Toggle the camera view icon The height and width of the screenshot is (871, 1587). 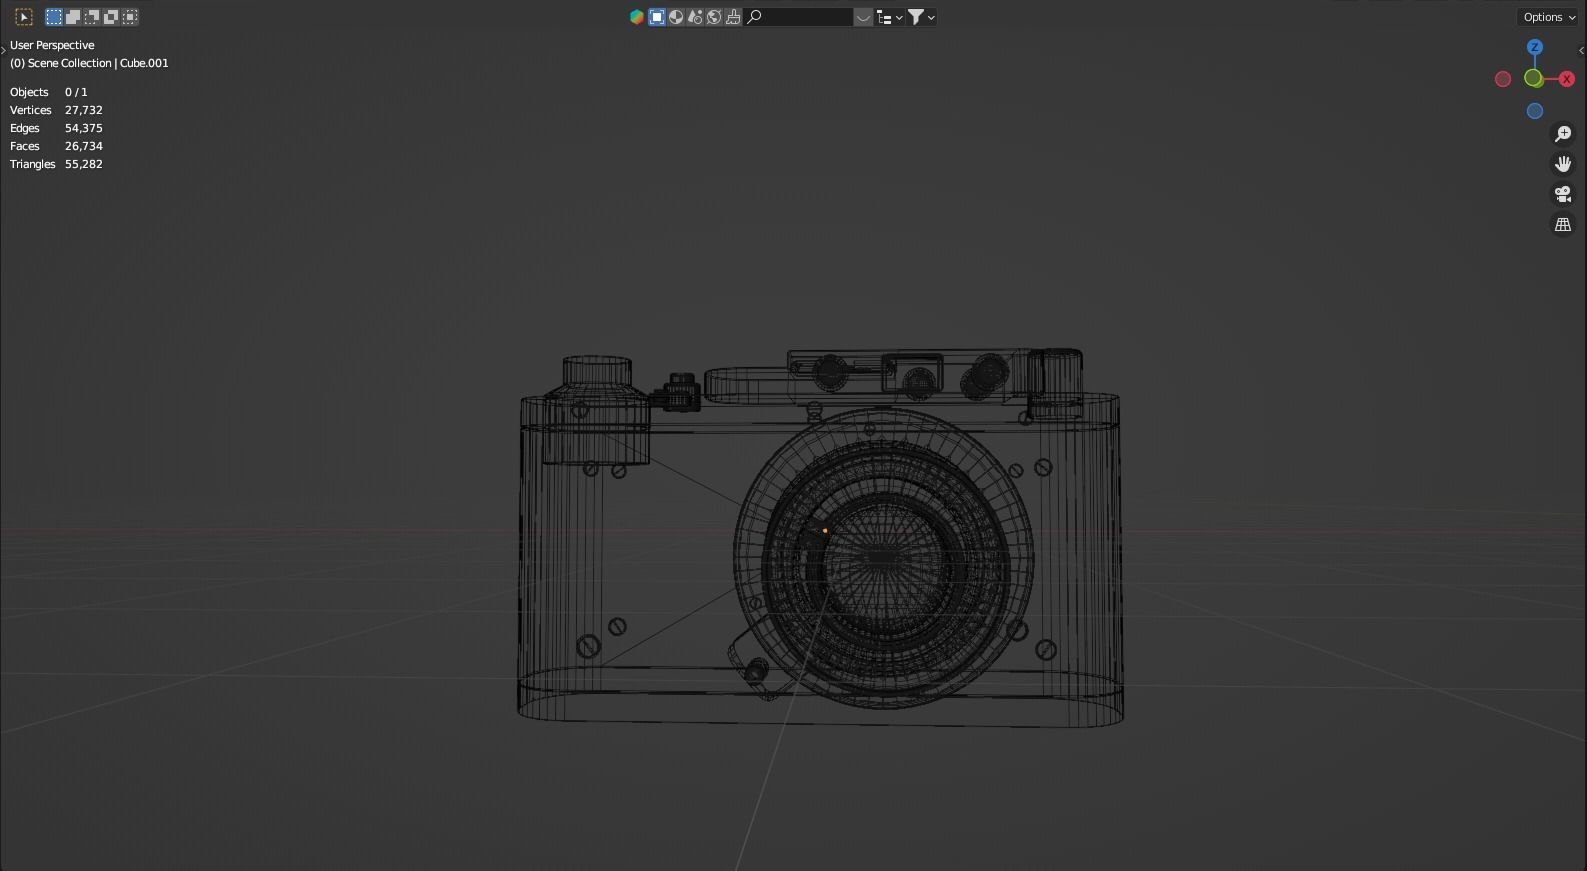coord(1563,194)
